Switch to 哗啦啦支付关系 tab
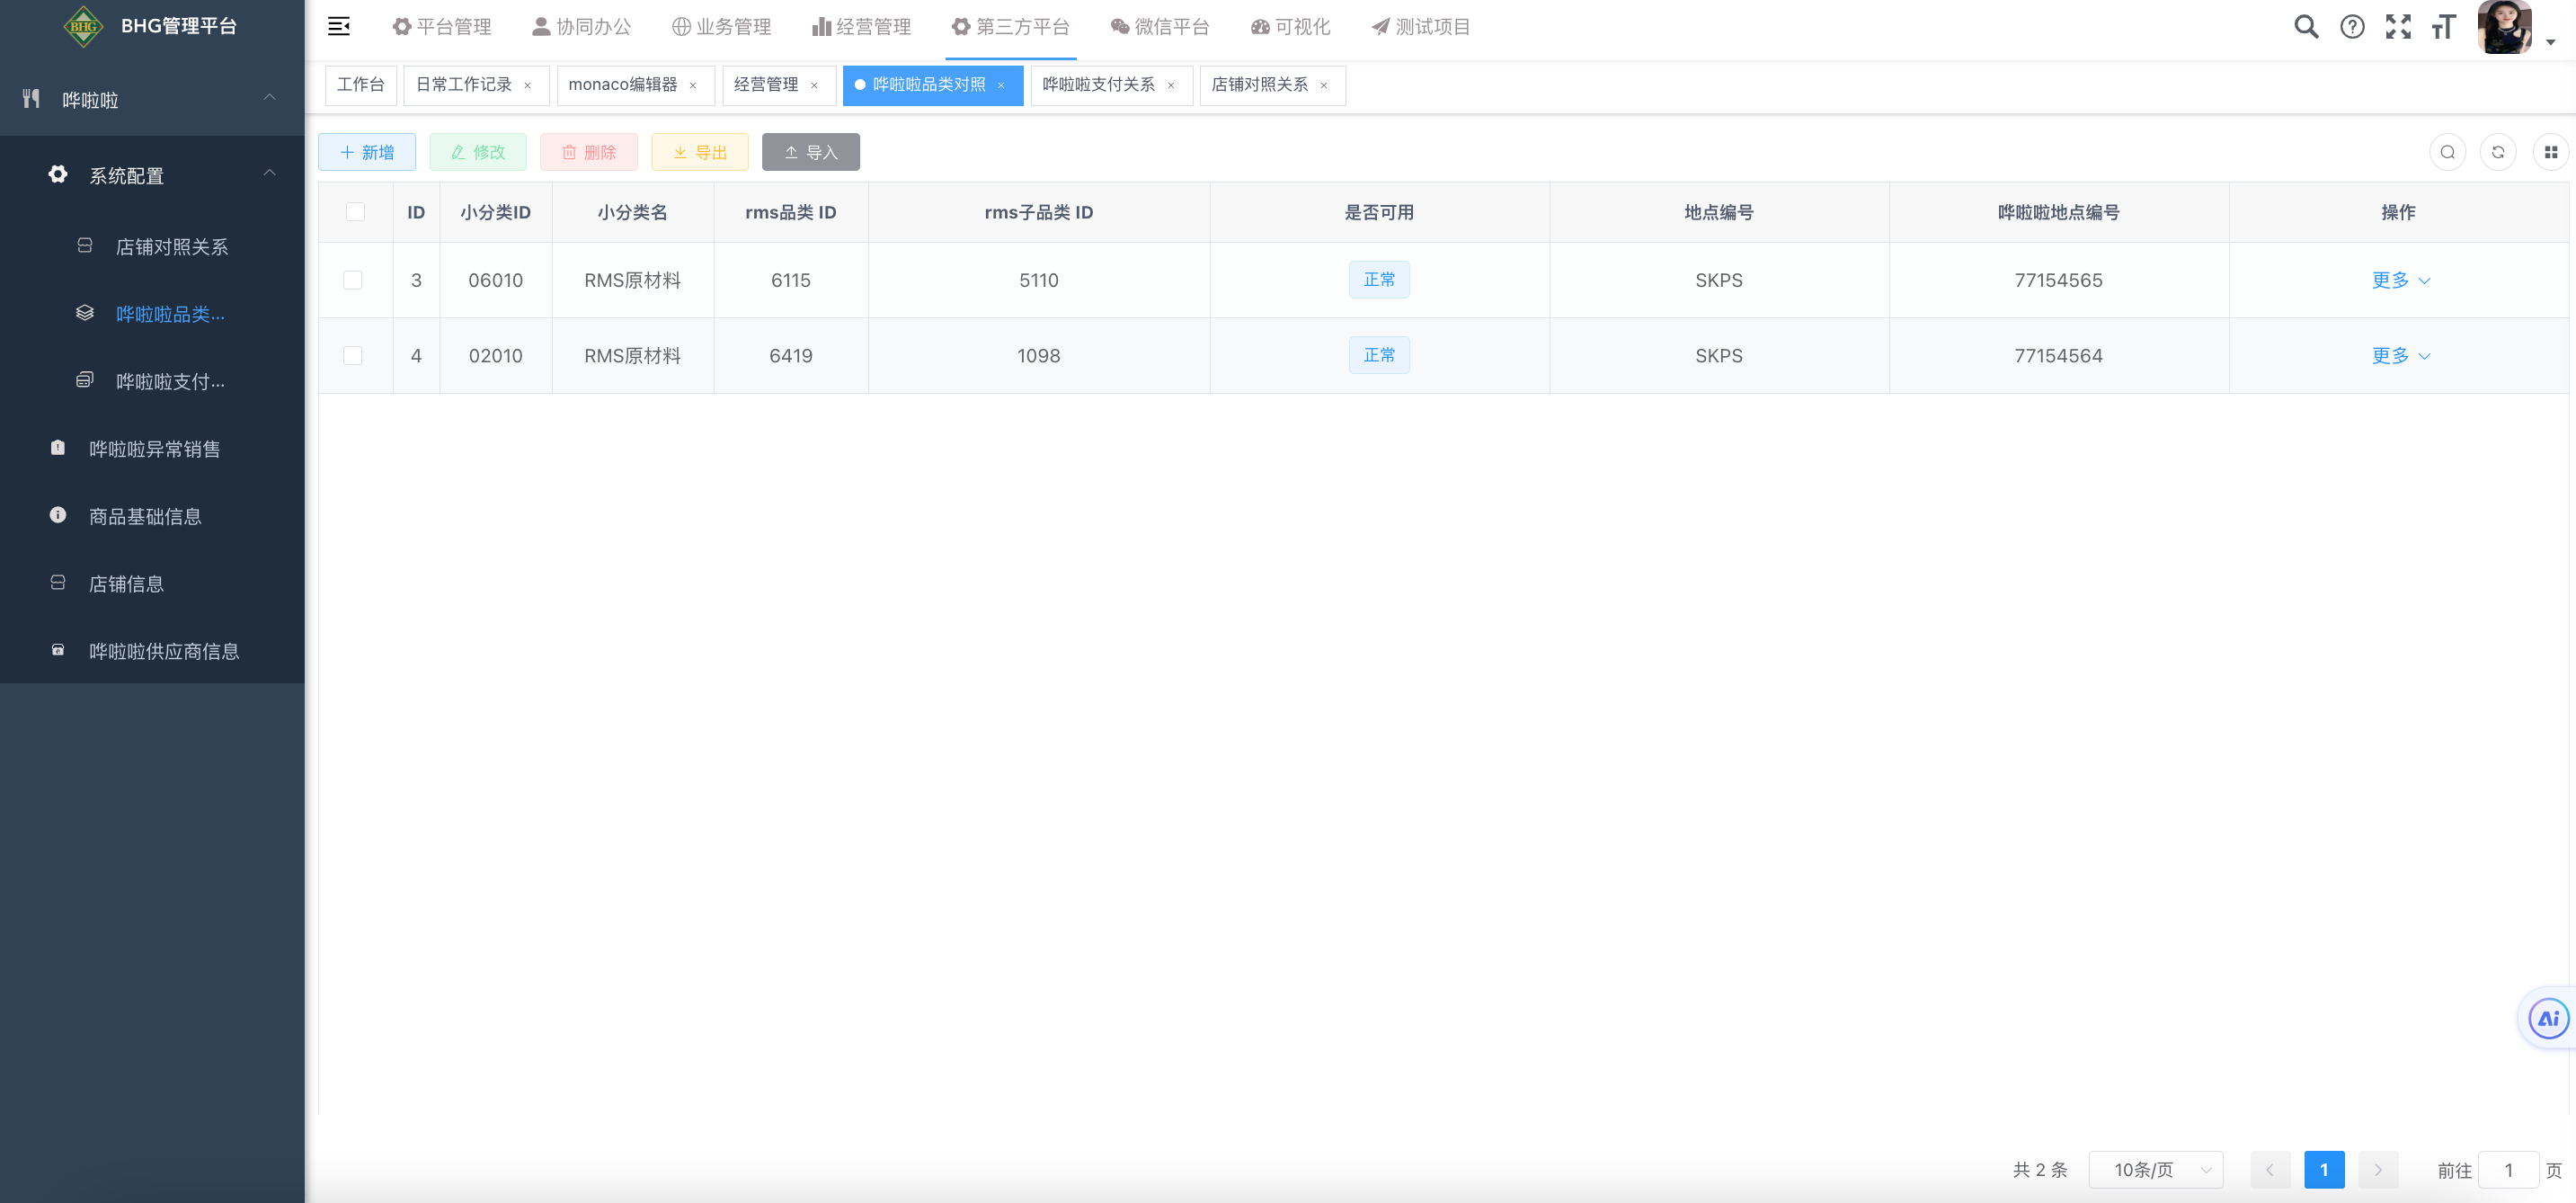 point(1098,85)
